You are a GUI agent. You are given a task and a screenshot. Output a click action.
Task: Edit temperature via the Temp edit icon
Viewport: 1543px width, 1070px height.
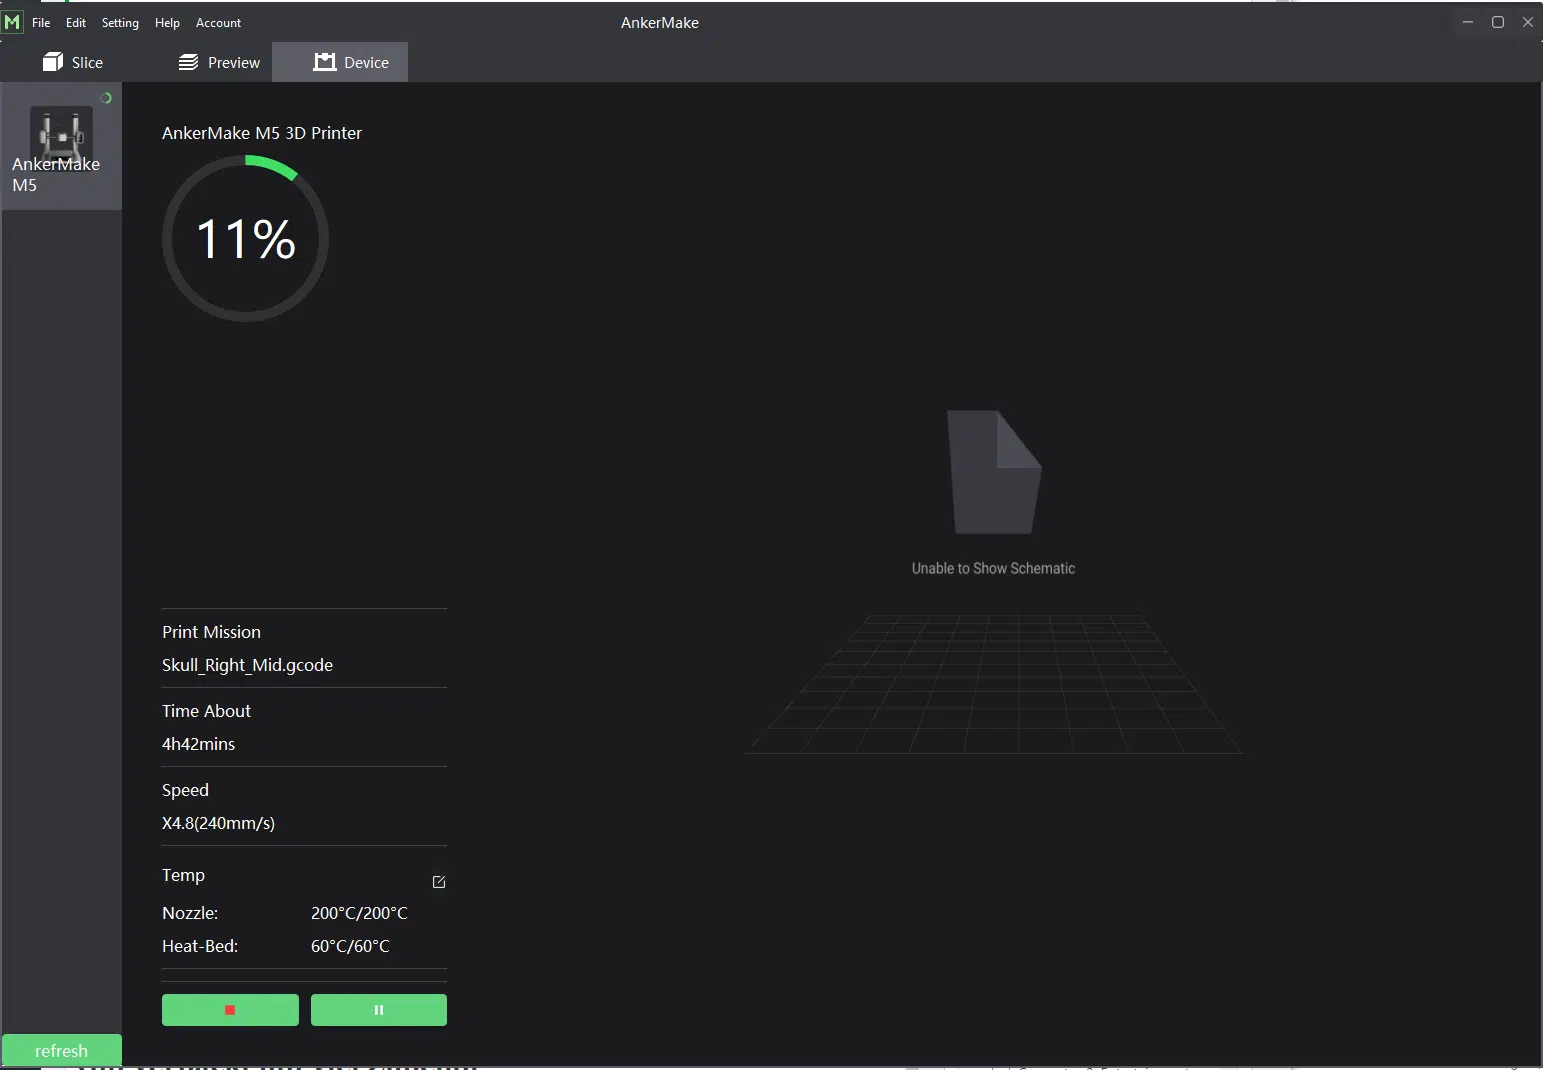tap(438, 882)
